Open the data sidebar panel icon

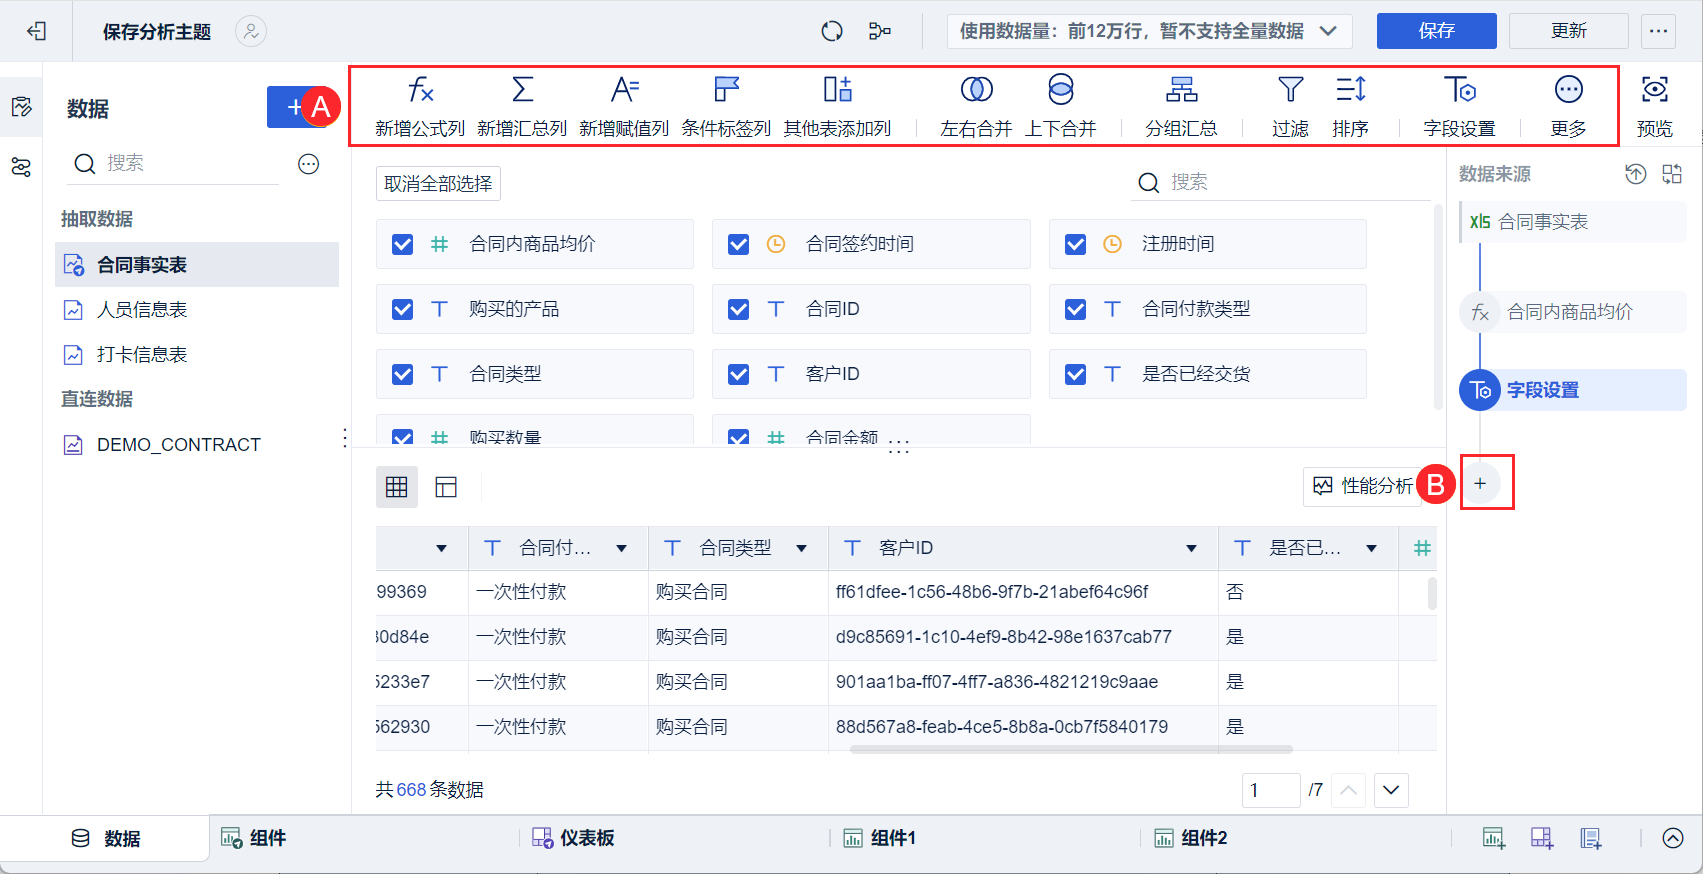[21, 107]
